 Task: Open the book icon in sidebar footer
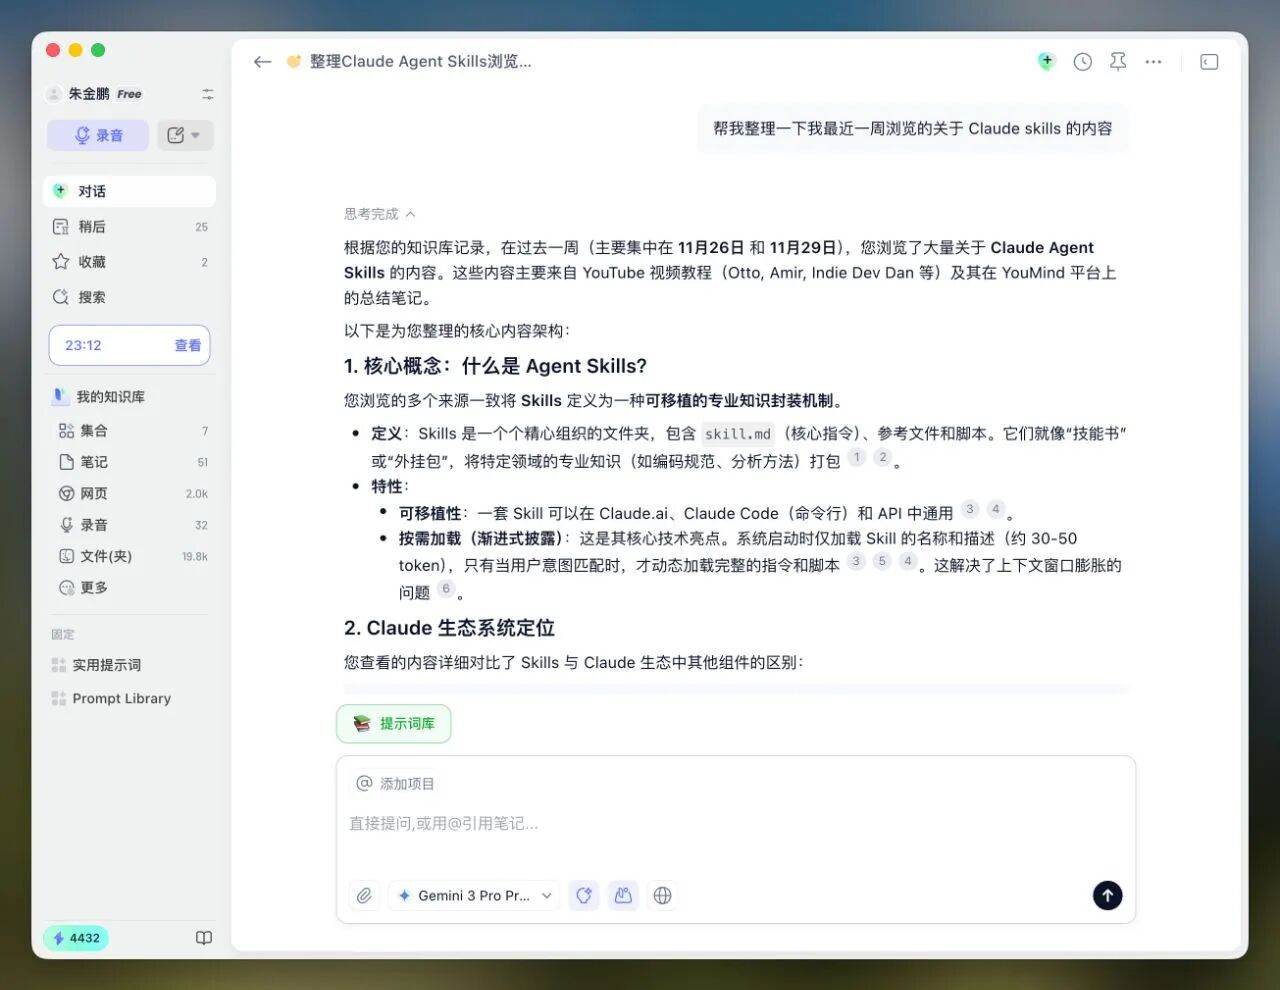click(x=204, y=938)
